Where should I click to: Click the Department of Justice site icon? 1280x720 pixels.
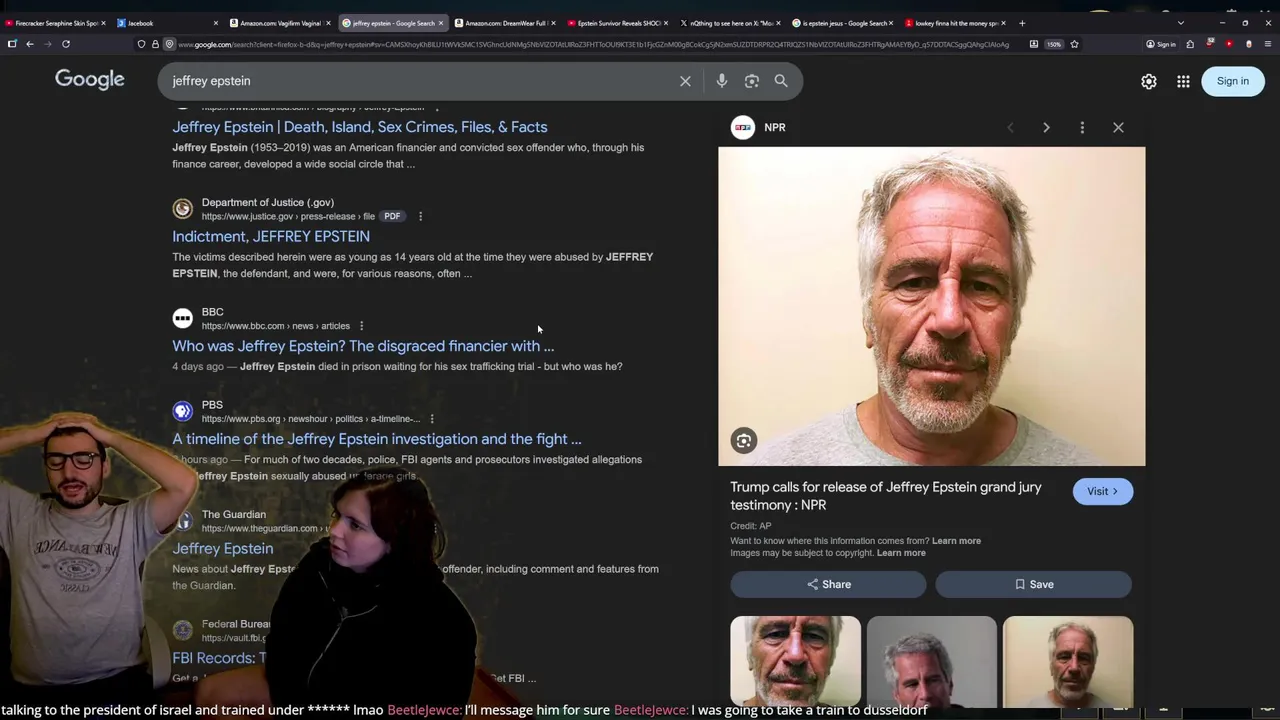coord(182,209)
